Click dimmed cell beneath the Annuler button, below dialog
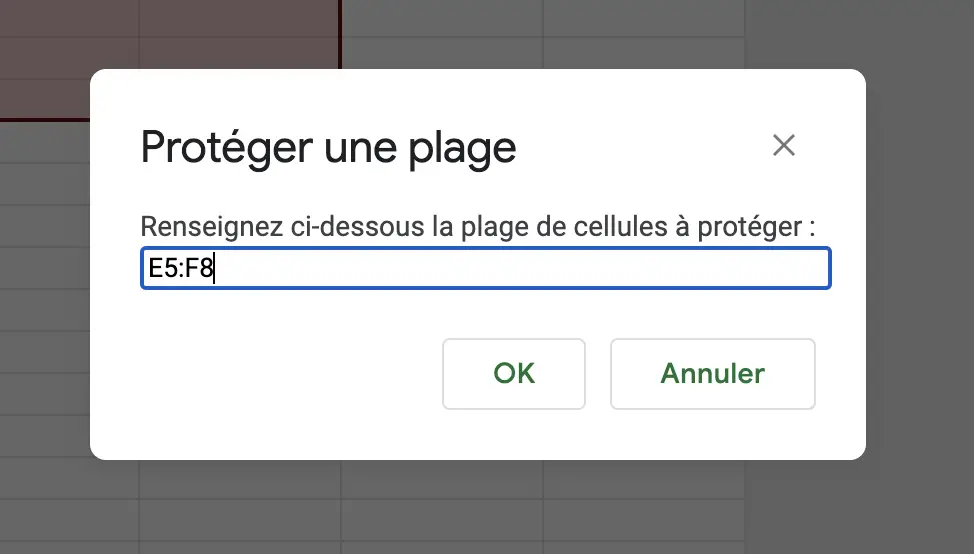 click(x=644, y=480)
